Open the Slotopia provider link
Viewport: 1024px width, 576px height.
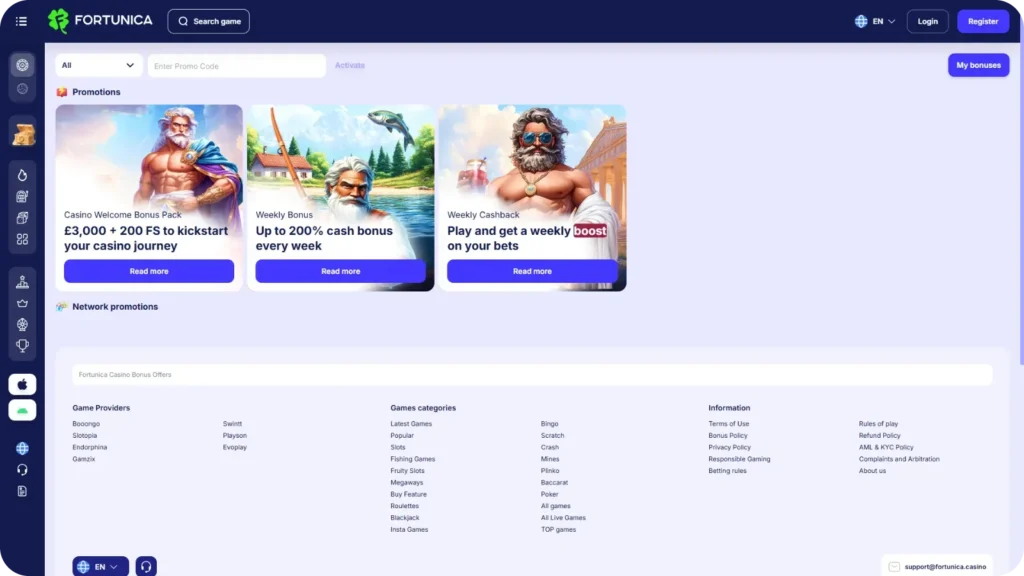[x=85, y=436]
